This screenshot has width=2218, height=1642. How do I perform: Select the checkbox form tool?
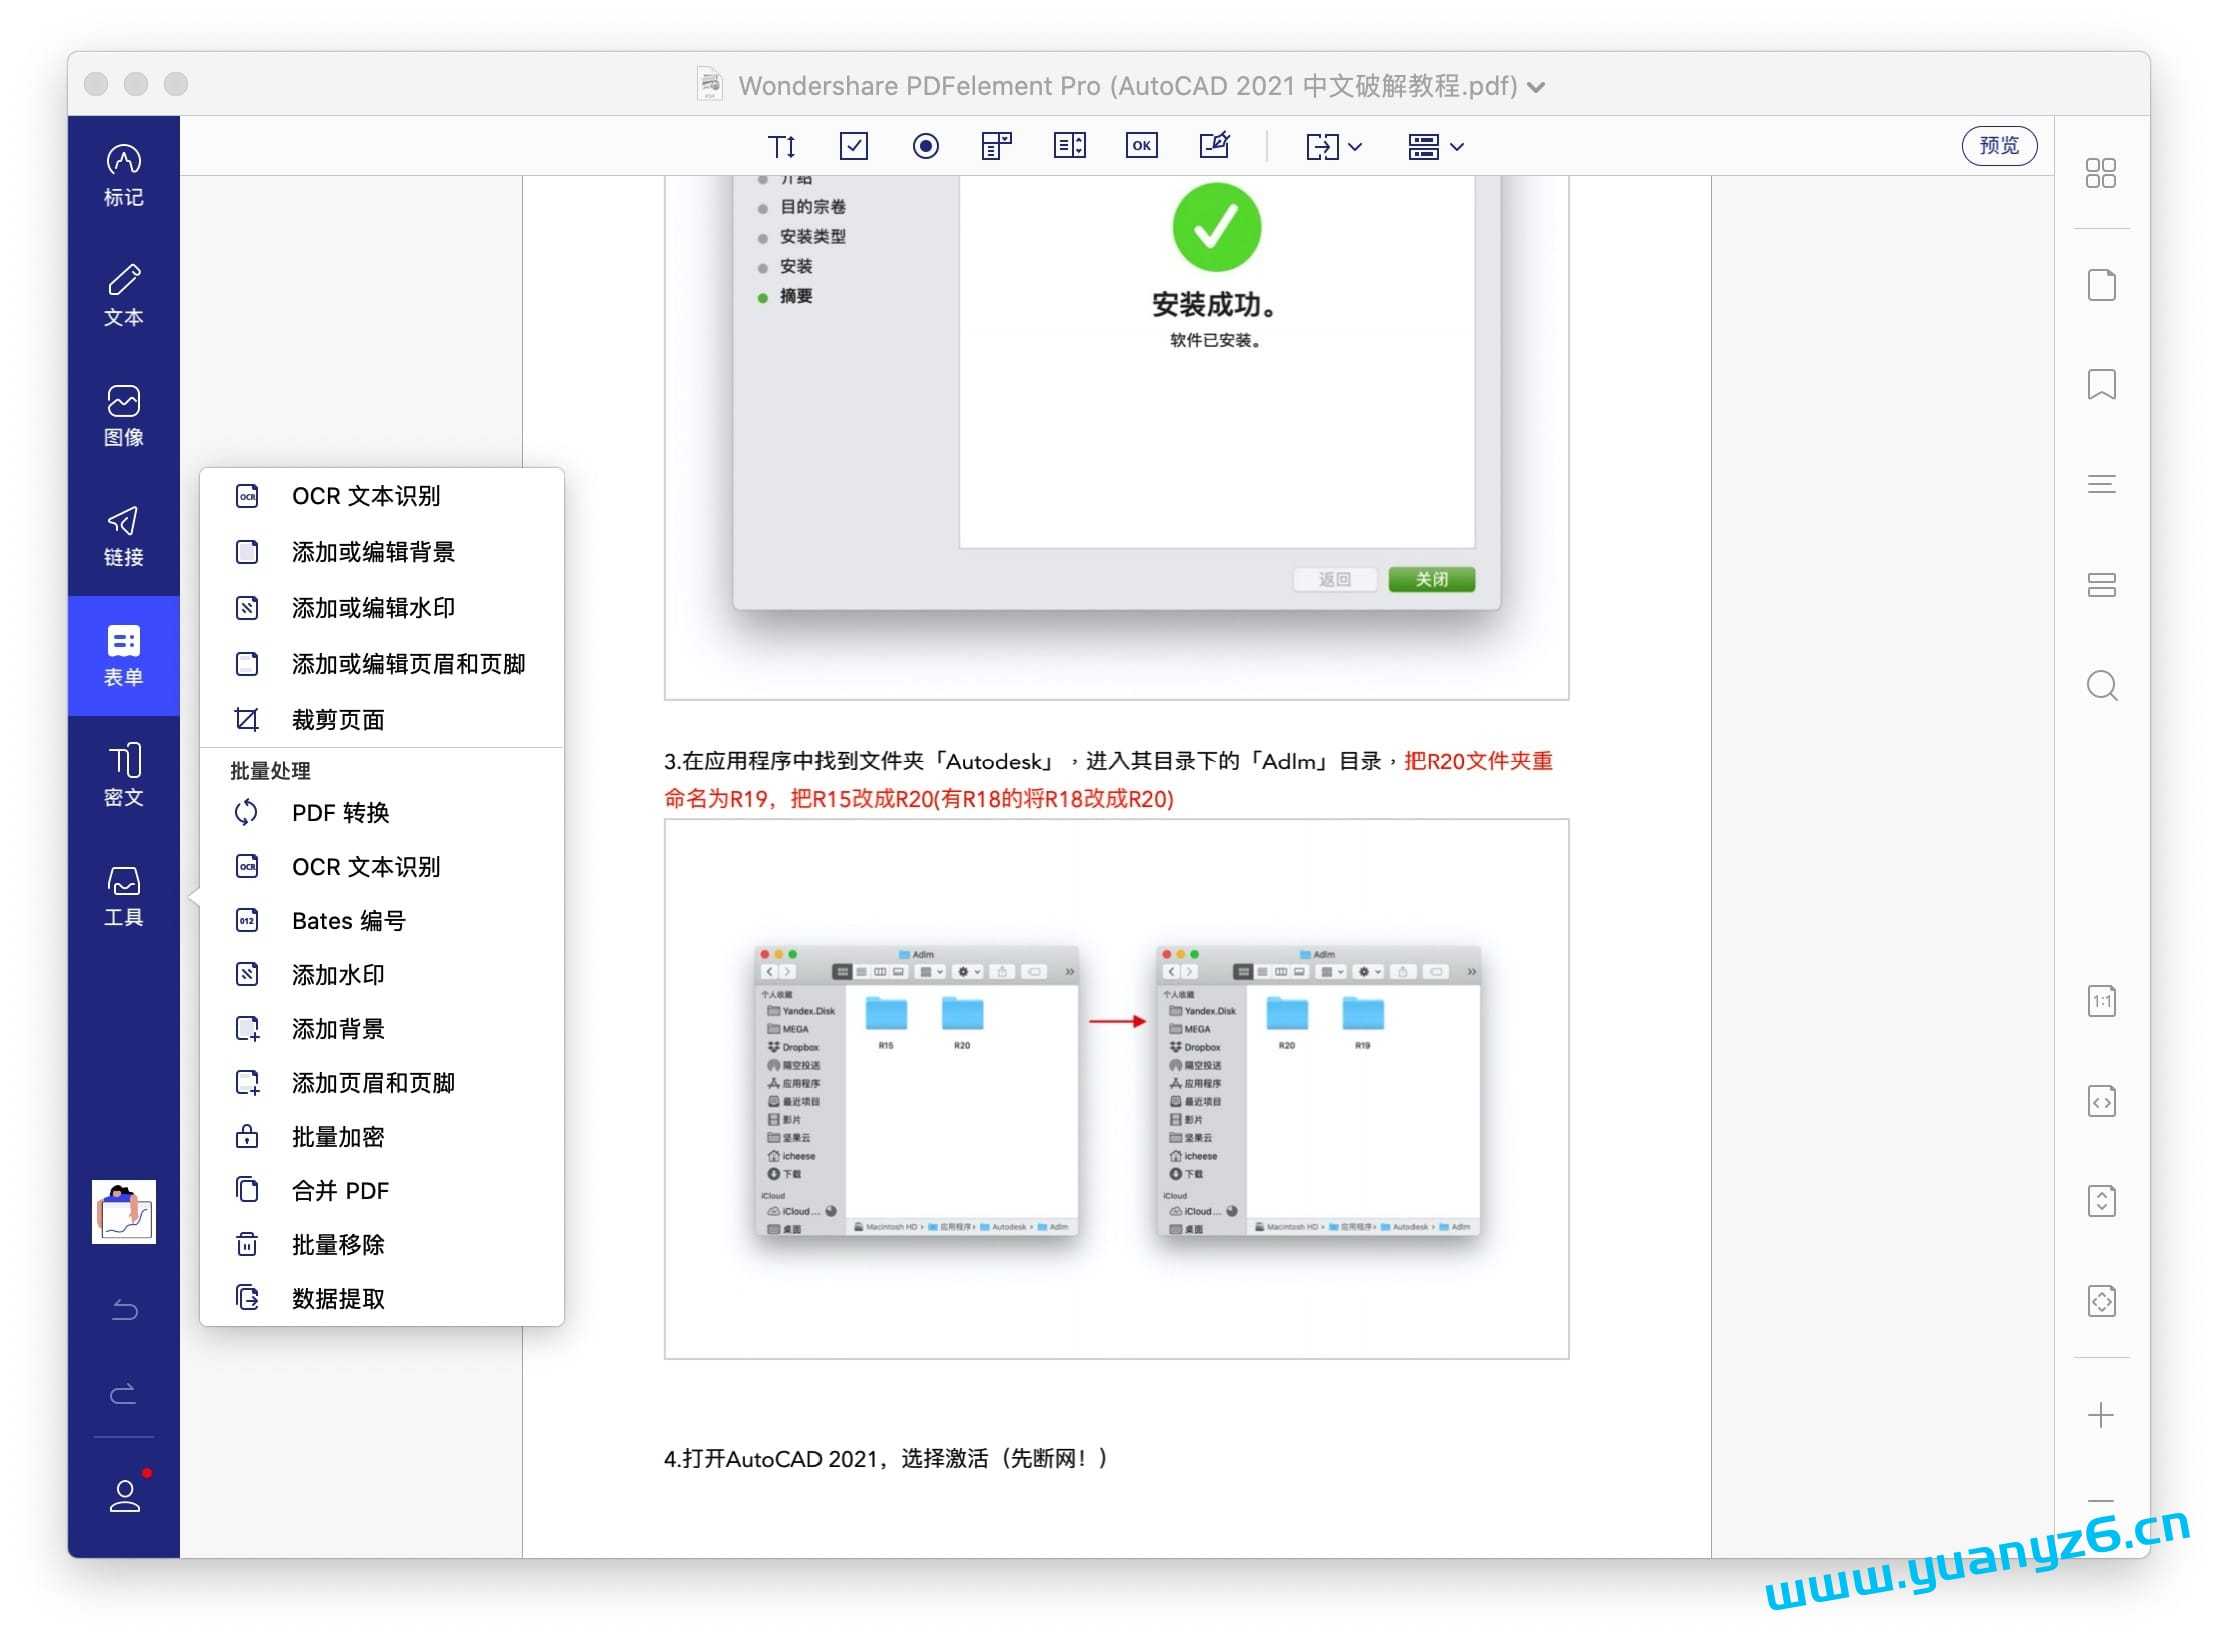[x=853, y=146]
